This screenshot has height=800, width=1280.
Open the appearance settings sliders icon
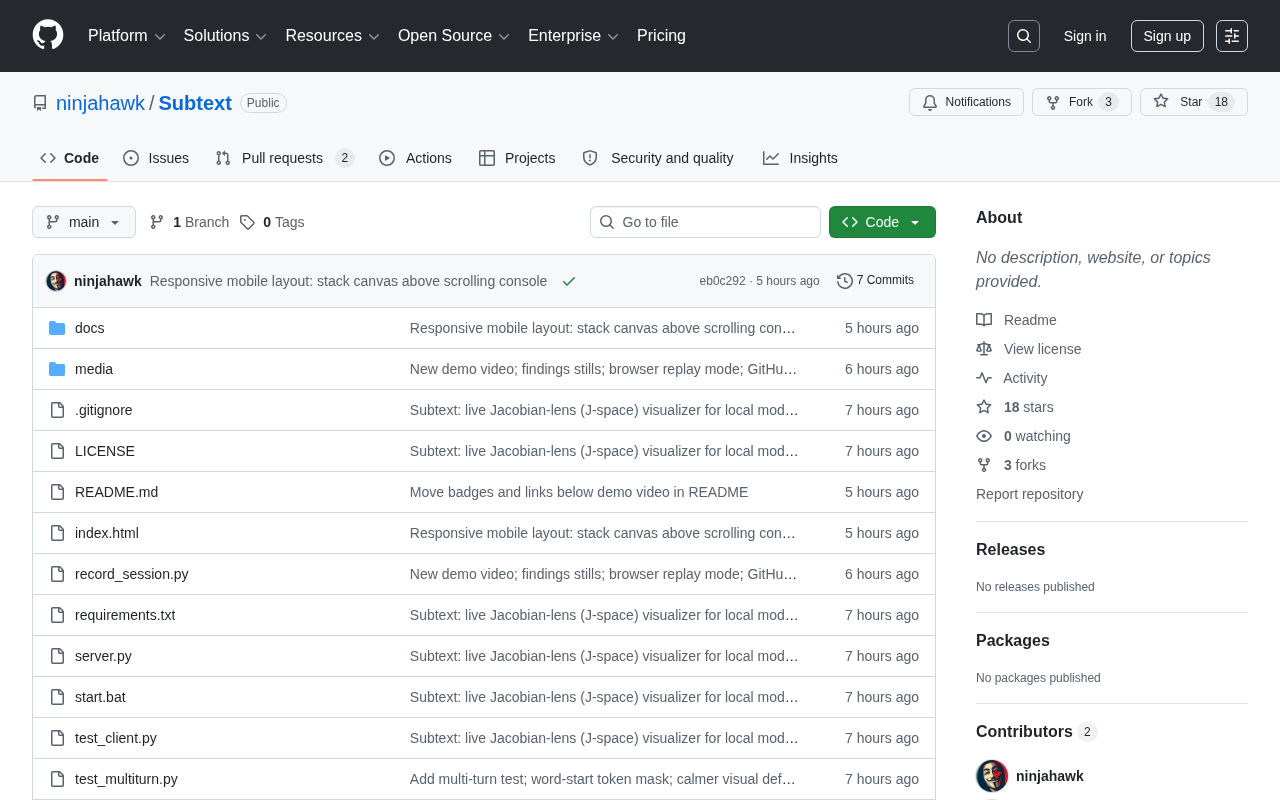pyautogui.click(x=1232, y=36)
